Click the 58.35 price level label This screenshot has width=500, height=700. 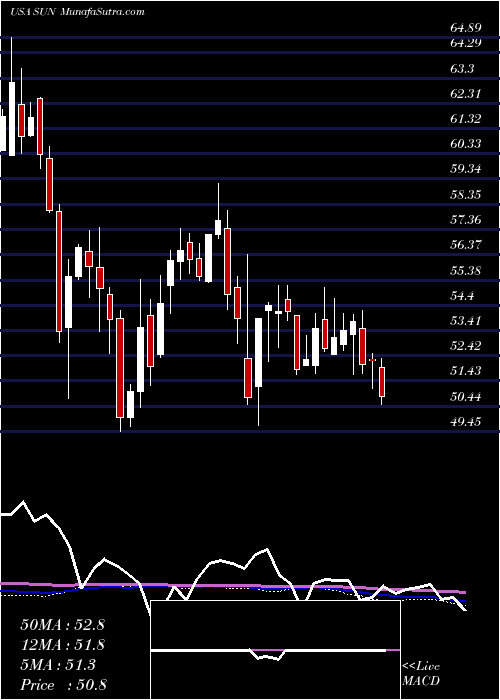pos(466,194)
